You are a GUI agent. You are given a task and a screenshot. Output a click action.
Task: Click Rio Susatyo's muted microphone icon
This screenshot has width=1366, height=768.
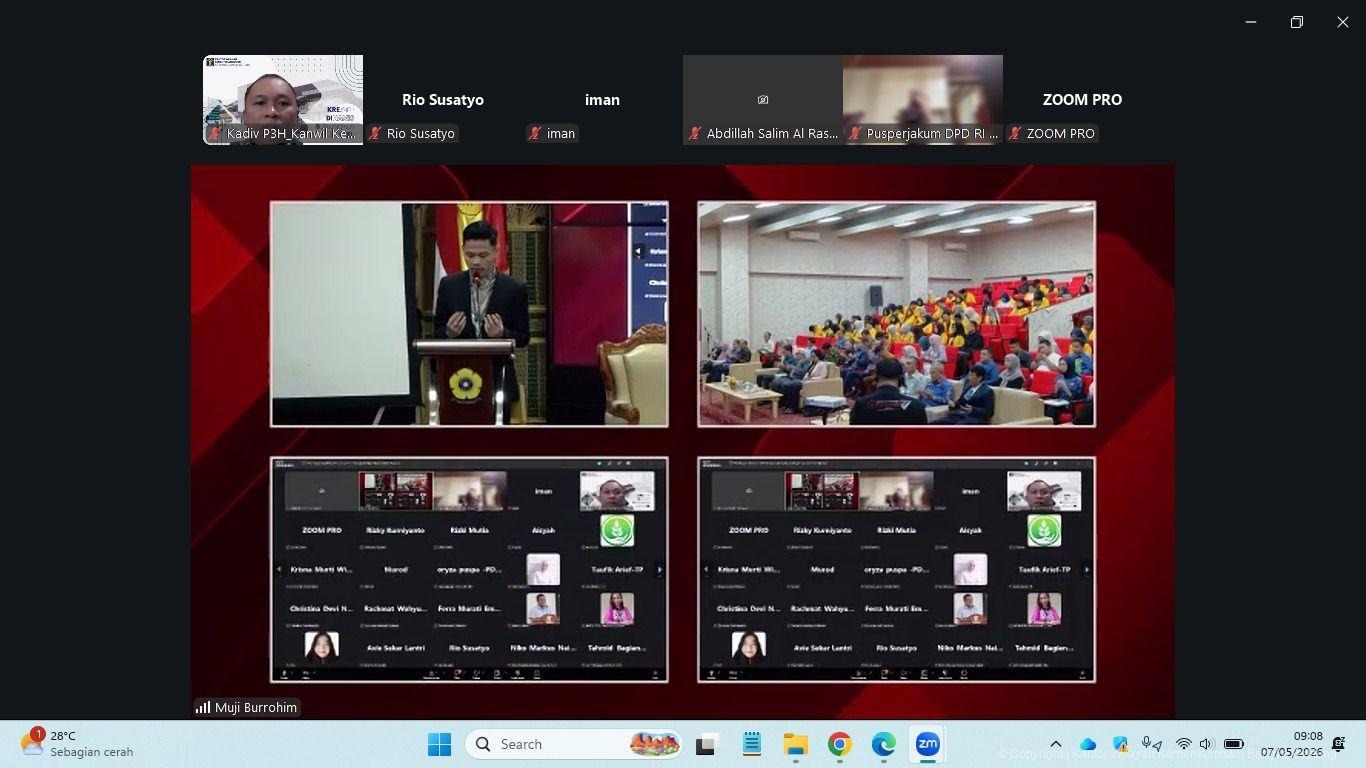[375, 133]
